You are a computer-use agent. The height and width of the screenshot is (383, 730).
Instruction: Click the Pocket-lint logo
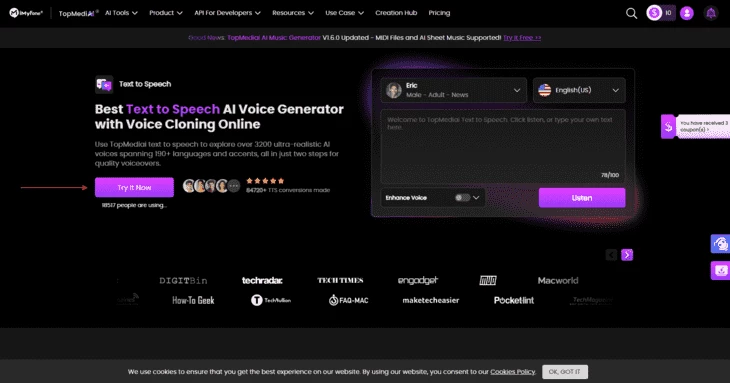point(514,301)
